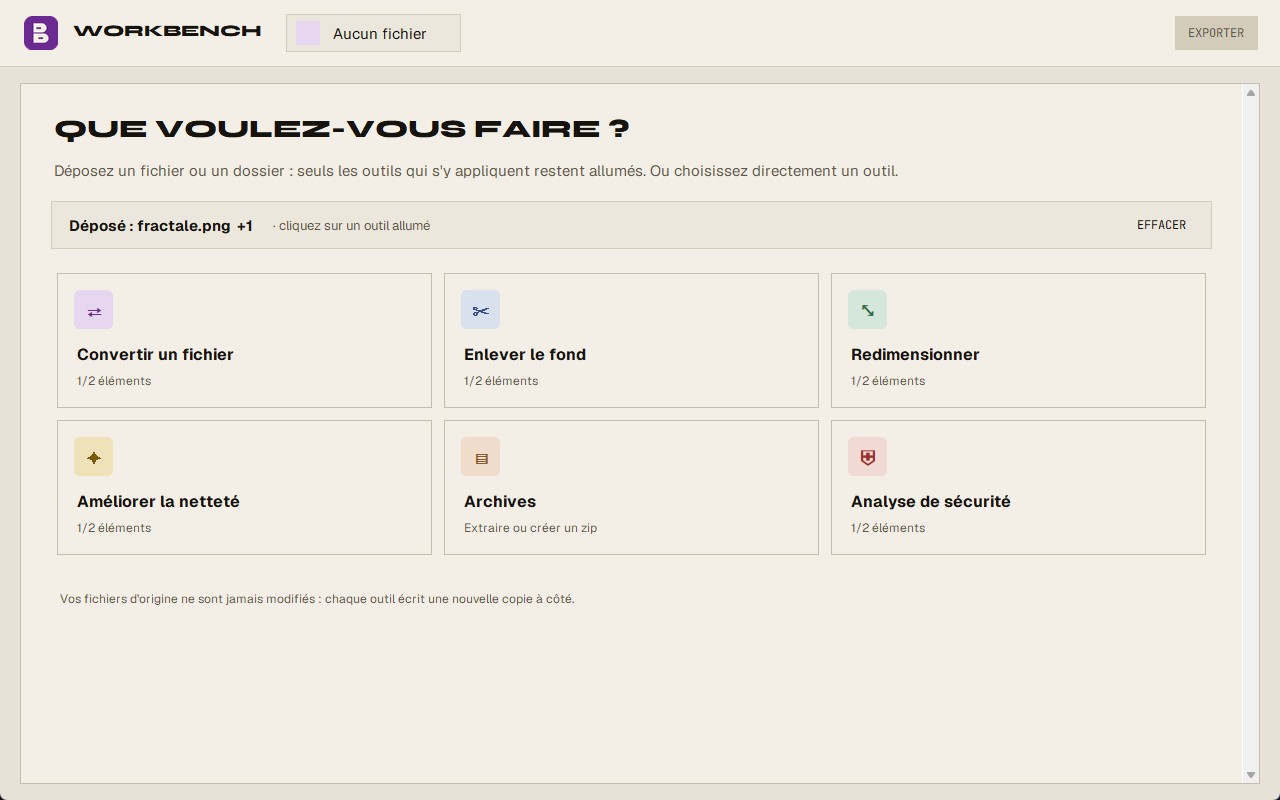Open Améliorer la netteté tool
The image size is (1280, 800).
pyautogui.click(x=244, y=487)
